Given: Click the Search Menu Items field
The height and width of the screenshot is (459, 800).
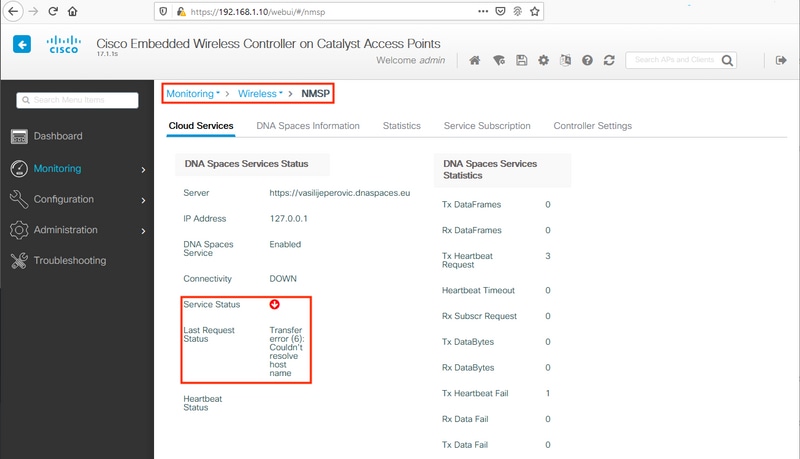Looking at the screenshot, I should pos(77,100).
